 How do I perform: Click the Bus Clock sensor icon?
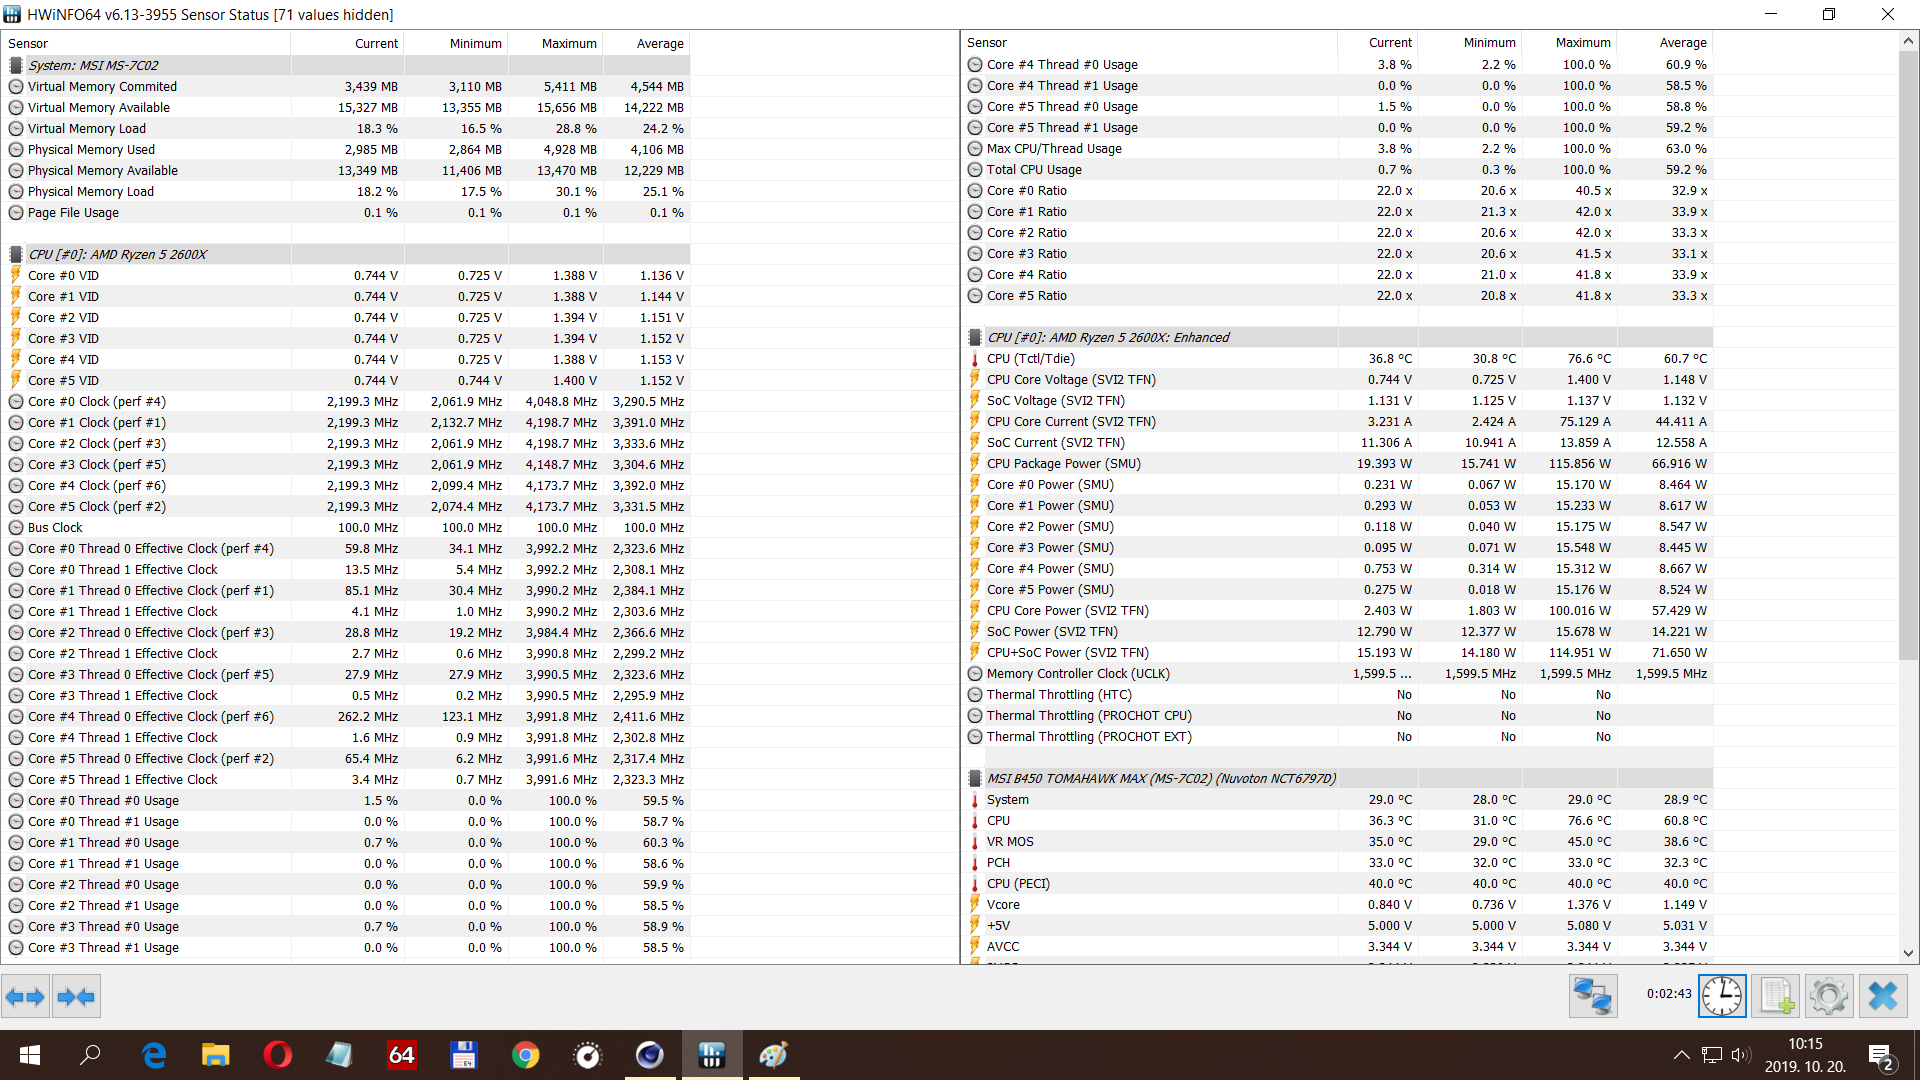[x=16, y=528]
